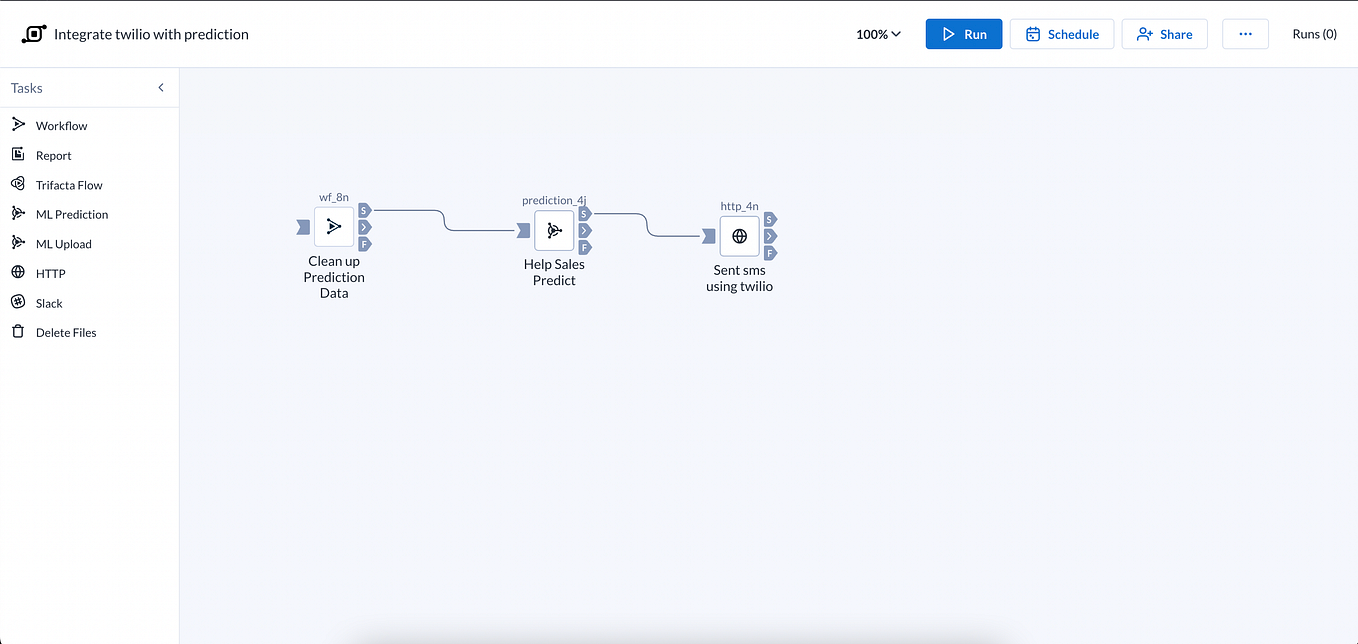Image resolution: width=1358 pixels, height=644 pixels.
Task: Select the ML Upload task icon
Action: point(19,243)
